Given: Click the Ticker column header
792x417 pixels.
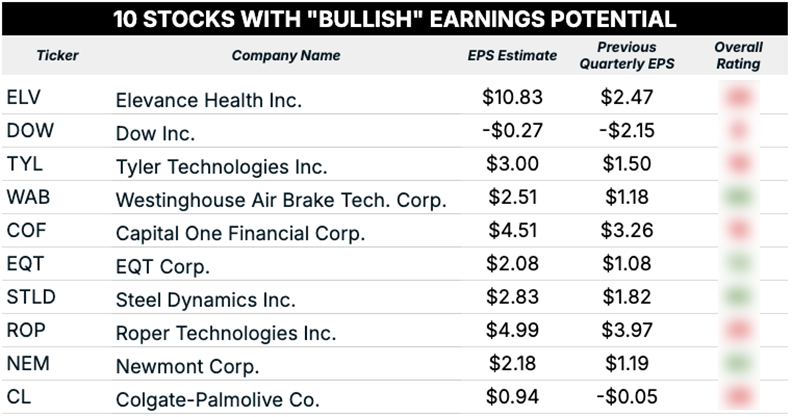Looking at the screenshot, I should [58, 56].
